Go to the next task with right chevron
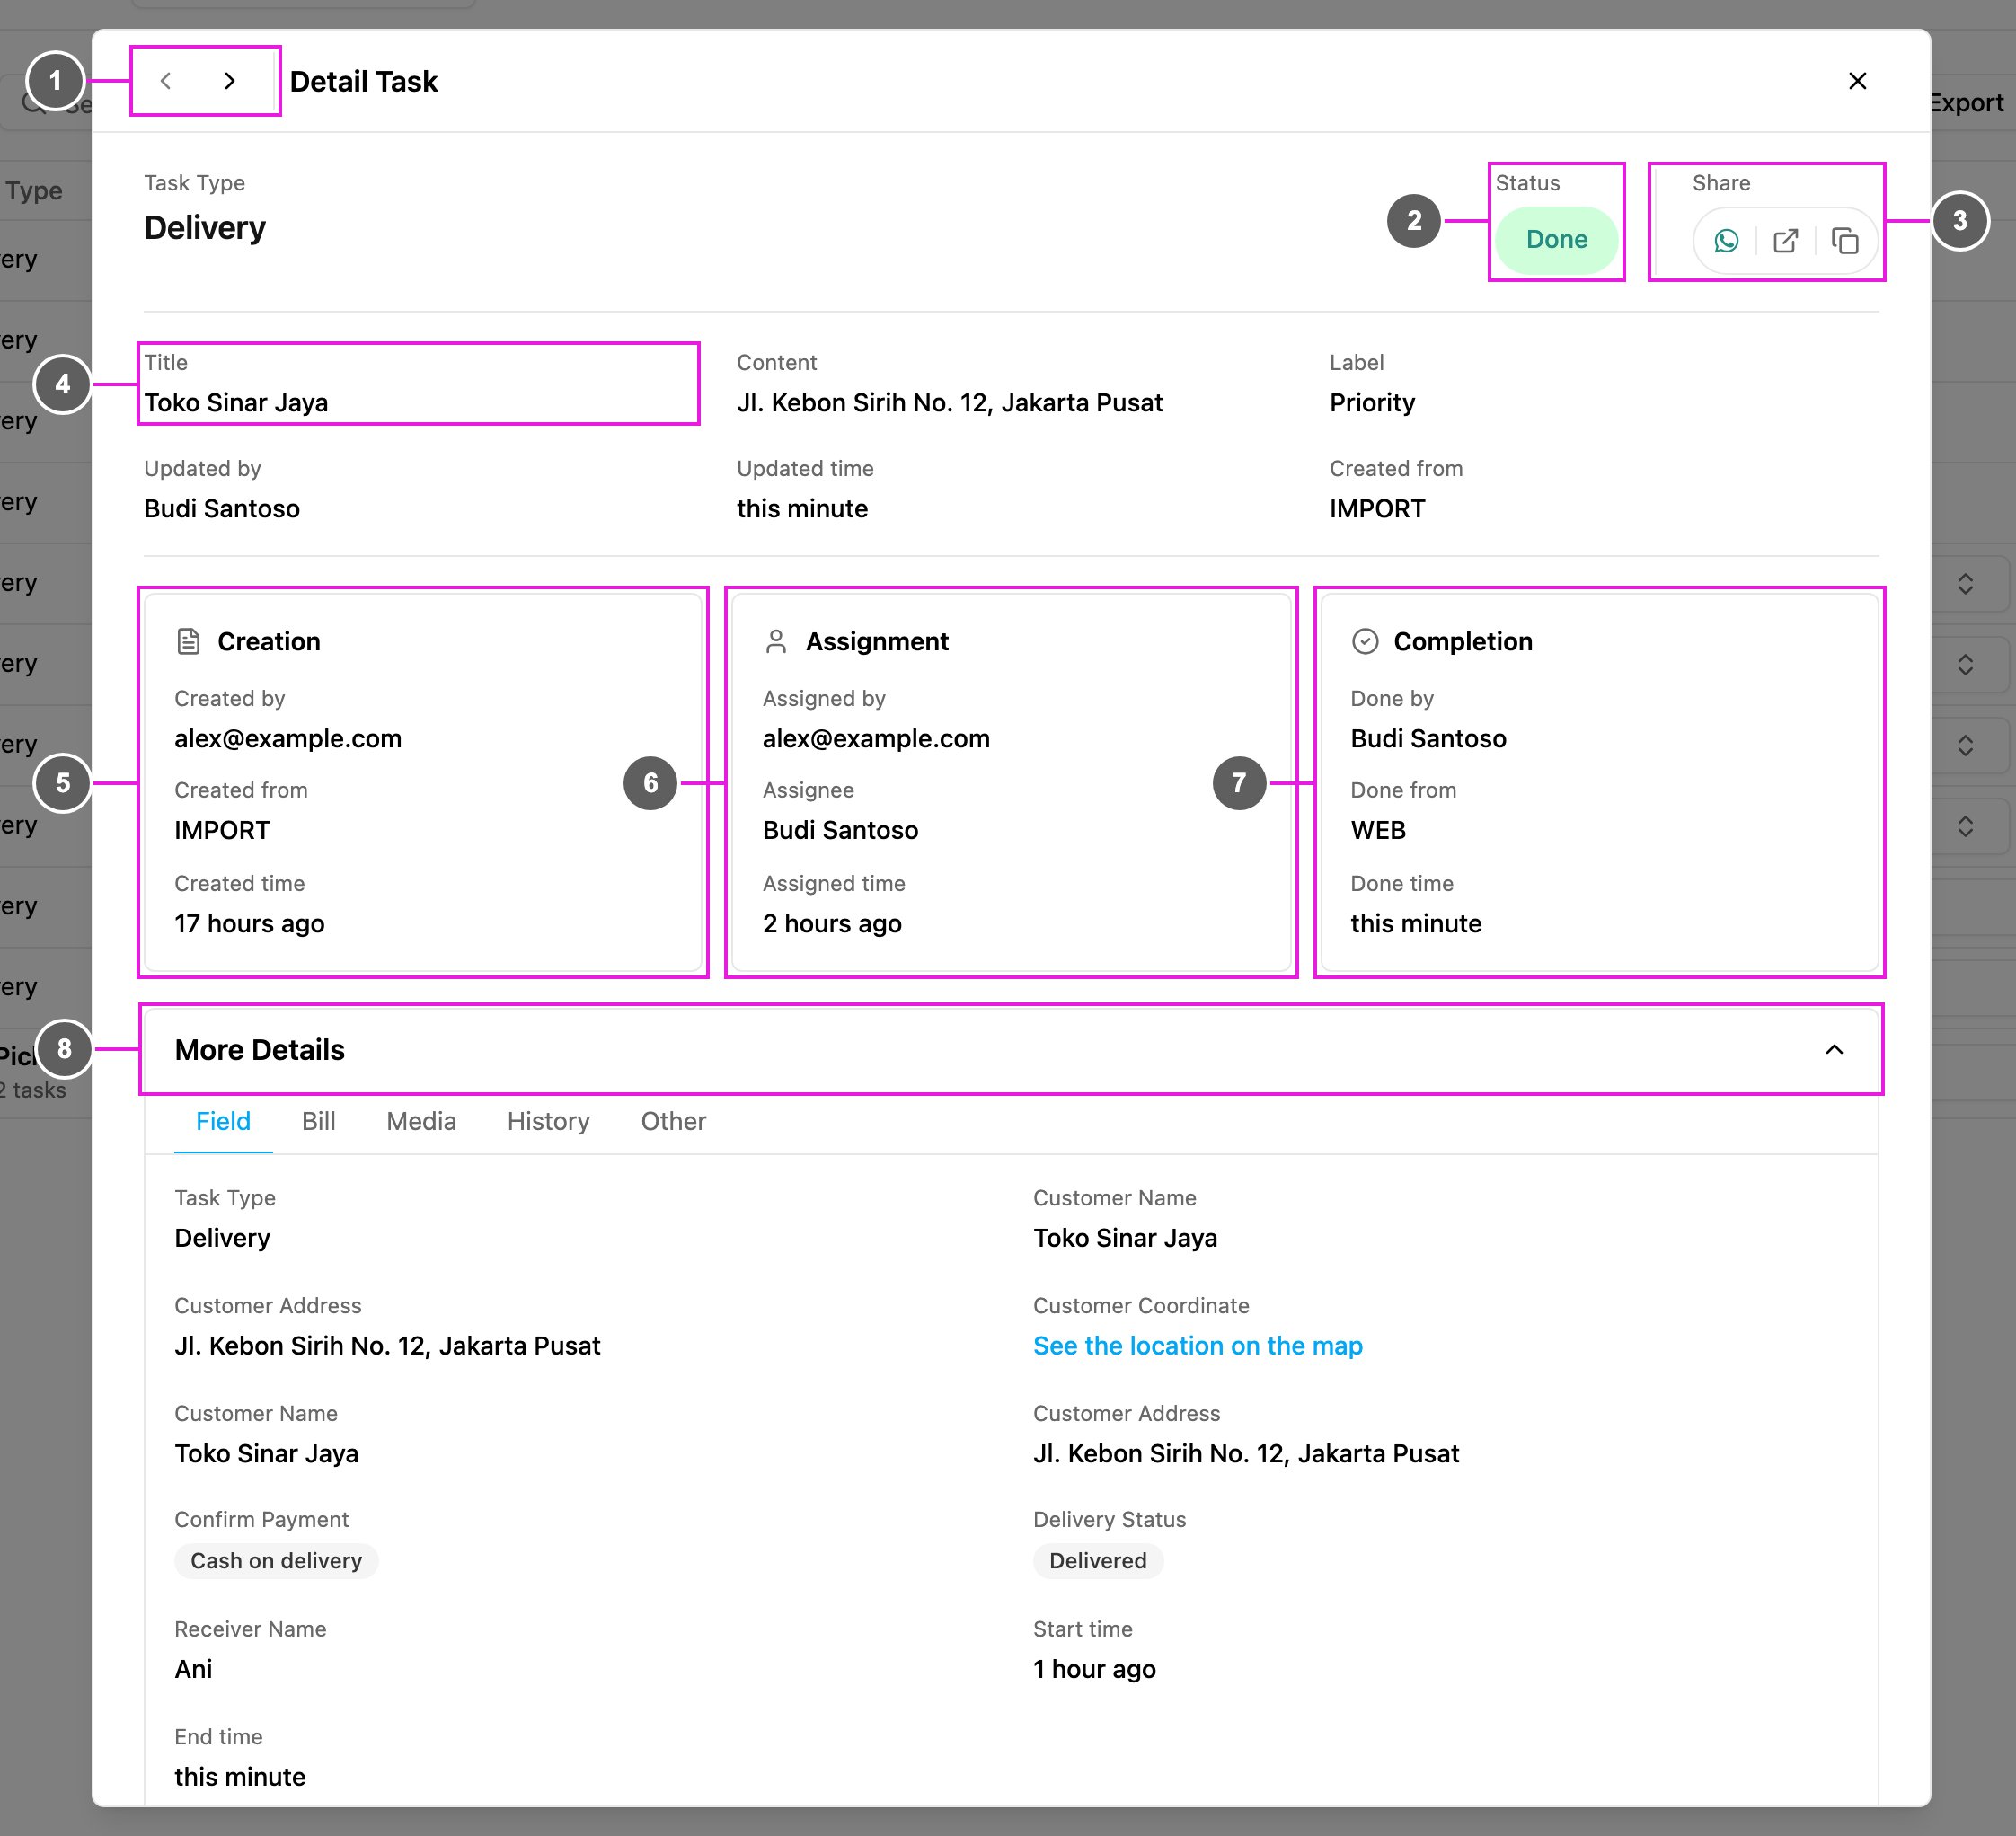This screenshot has height=1836, width=2016. point(230,81)
